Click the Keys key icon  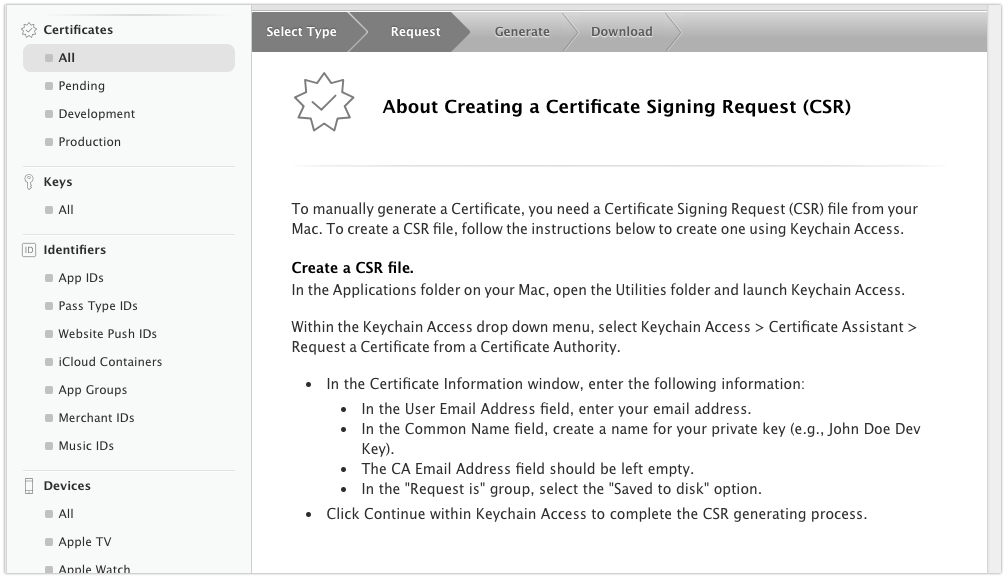pos(29,182)
